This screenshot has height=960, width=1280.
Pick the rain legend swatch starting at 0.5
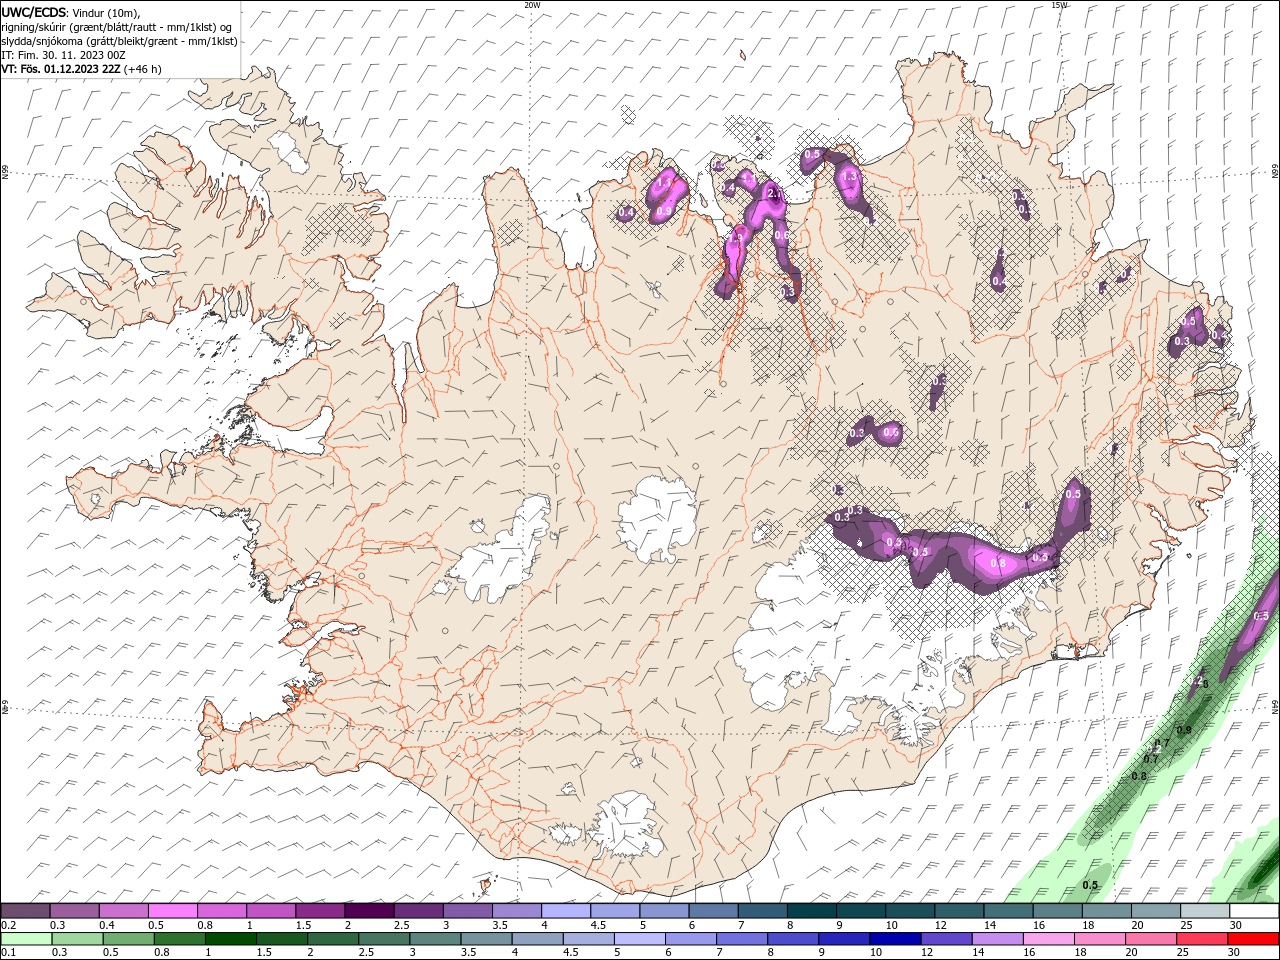click(128, 938)
